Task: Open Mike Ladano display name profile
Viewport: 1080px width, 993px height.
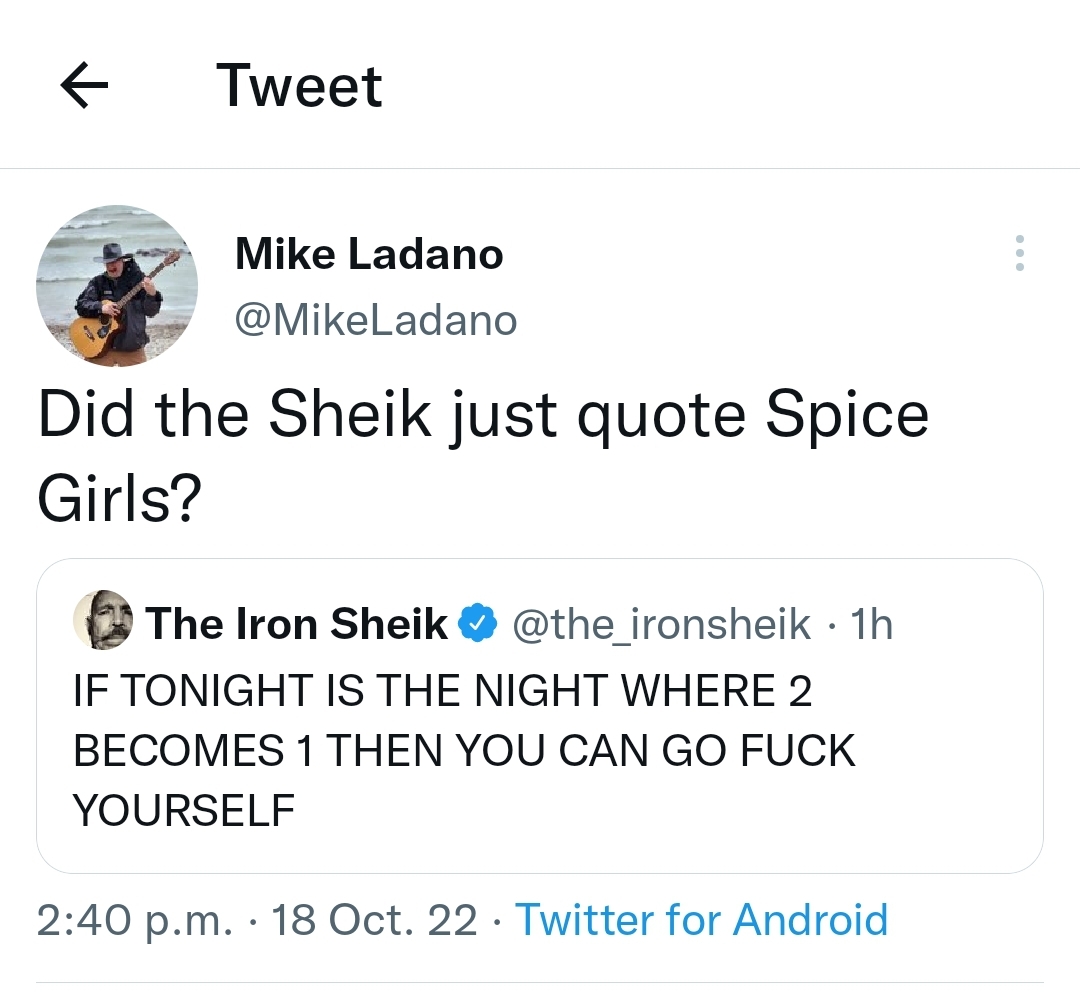Action: click(368, 254)
